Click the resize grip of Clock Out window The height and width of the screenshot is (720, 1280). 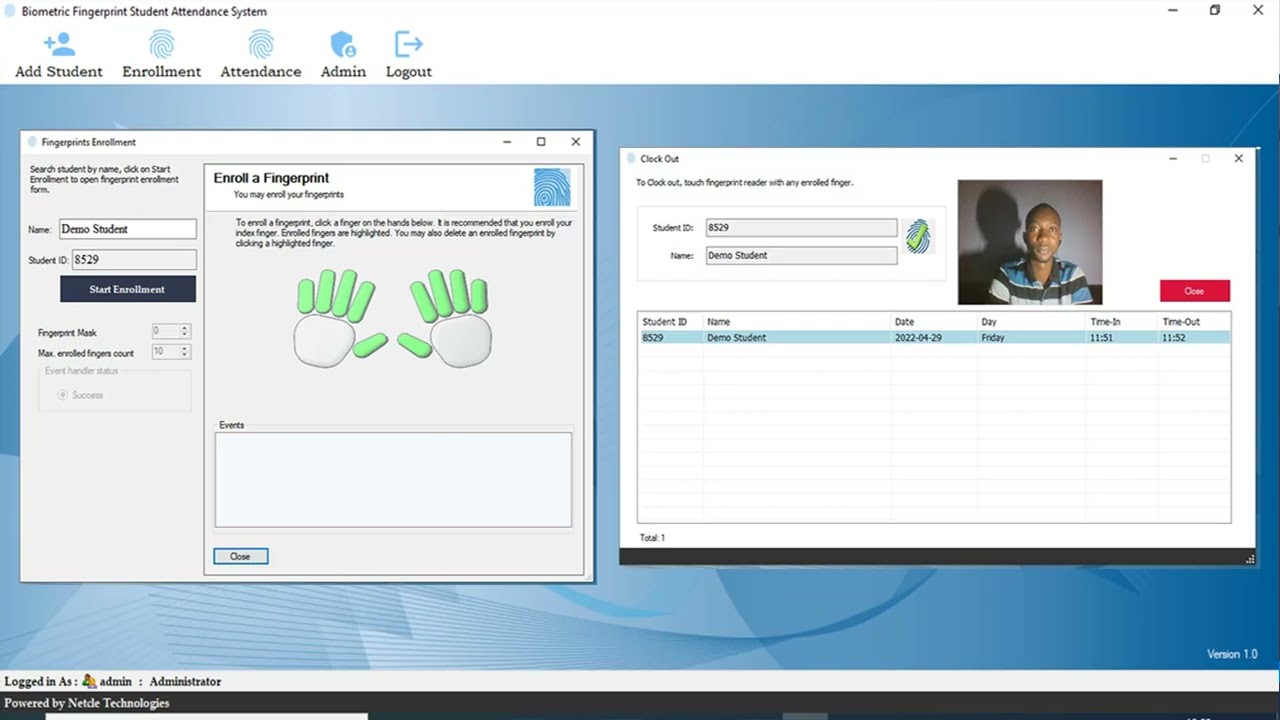tap(1250, 559)
